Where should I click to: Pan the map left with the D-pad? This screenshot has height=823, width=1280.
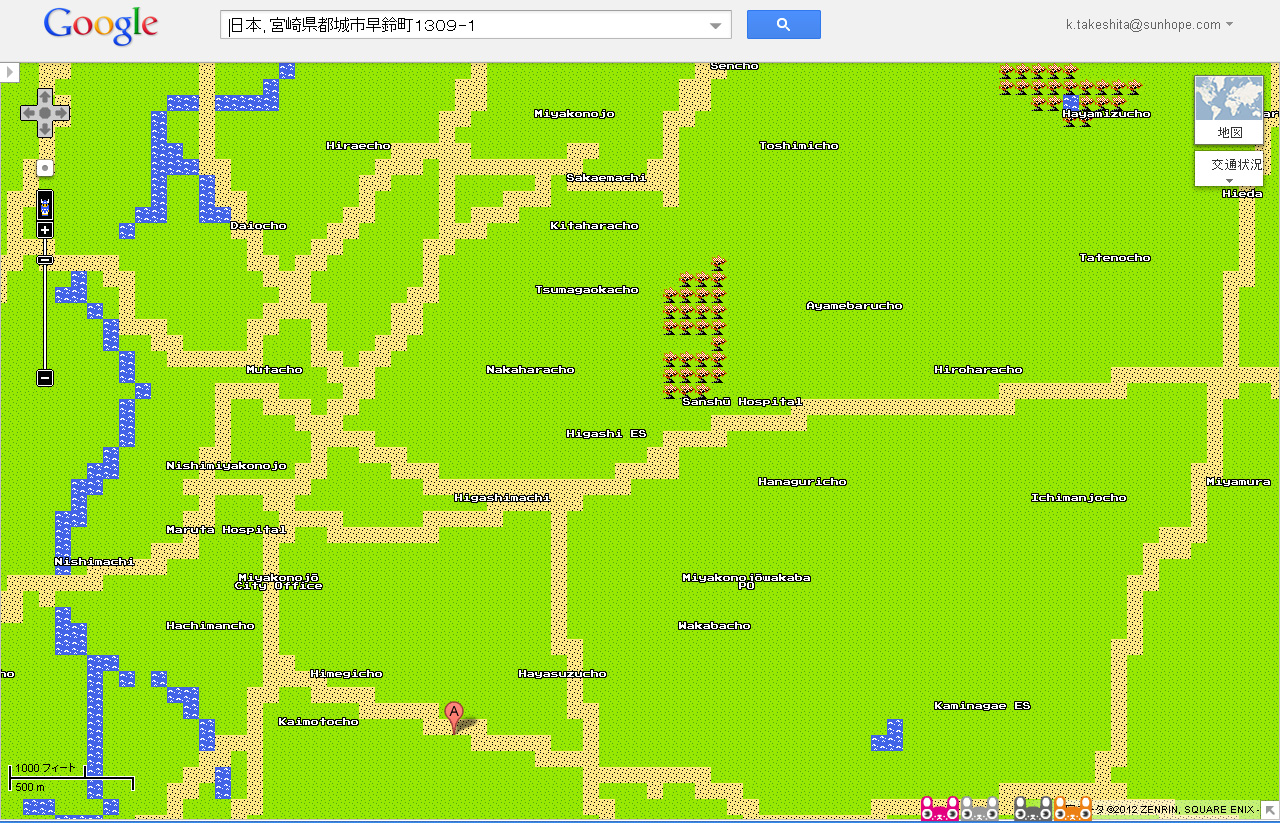[28, 113]
